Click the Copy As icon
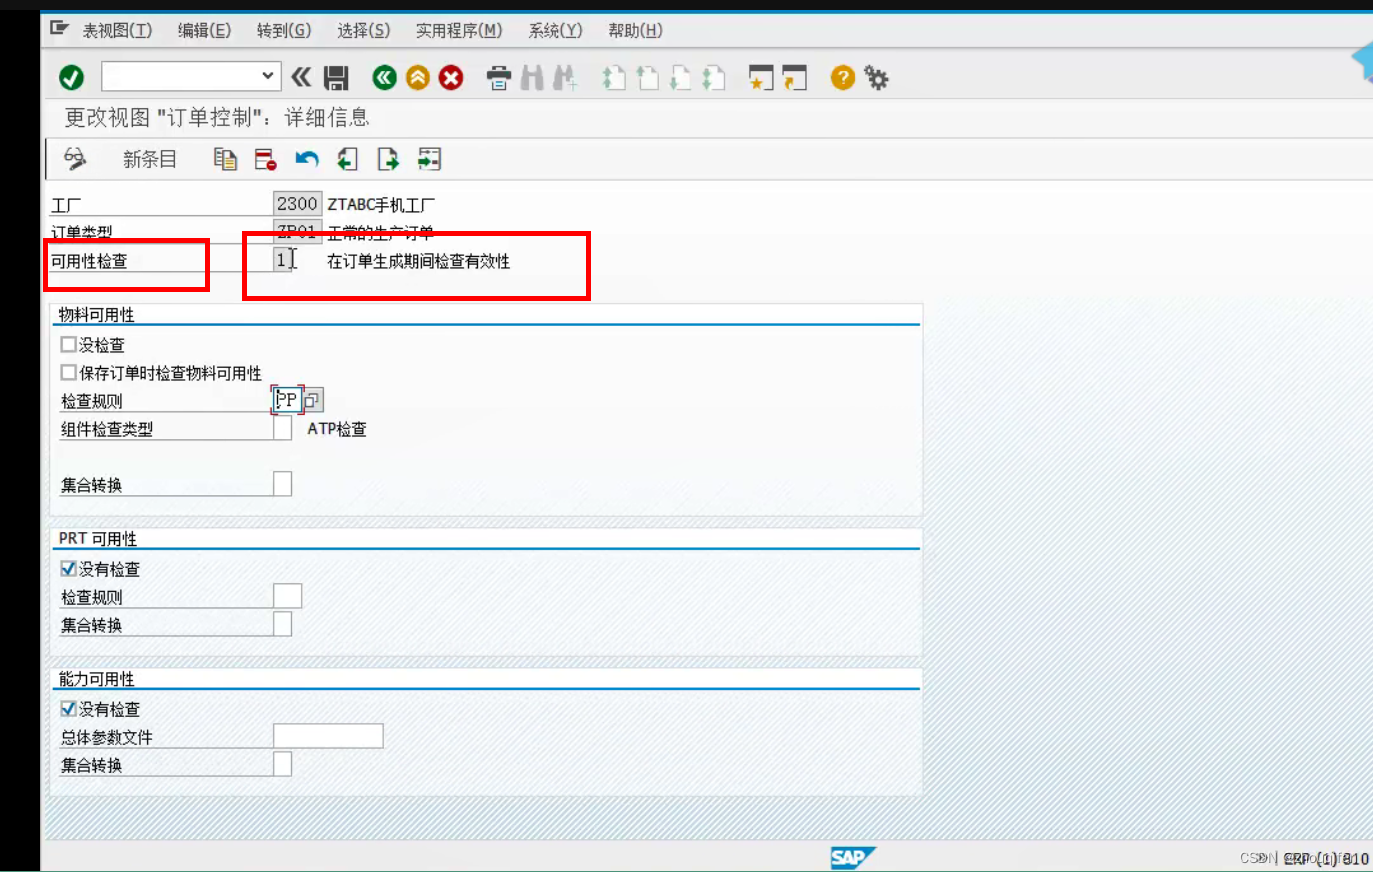Image resolution: width=1373 pixels, height=875 pixels. tap(225, 158)
